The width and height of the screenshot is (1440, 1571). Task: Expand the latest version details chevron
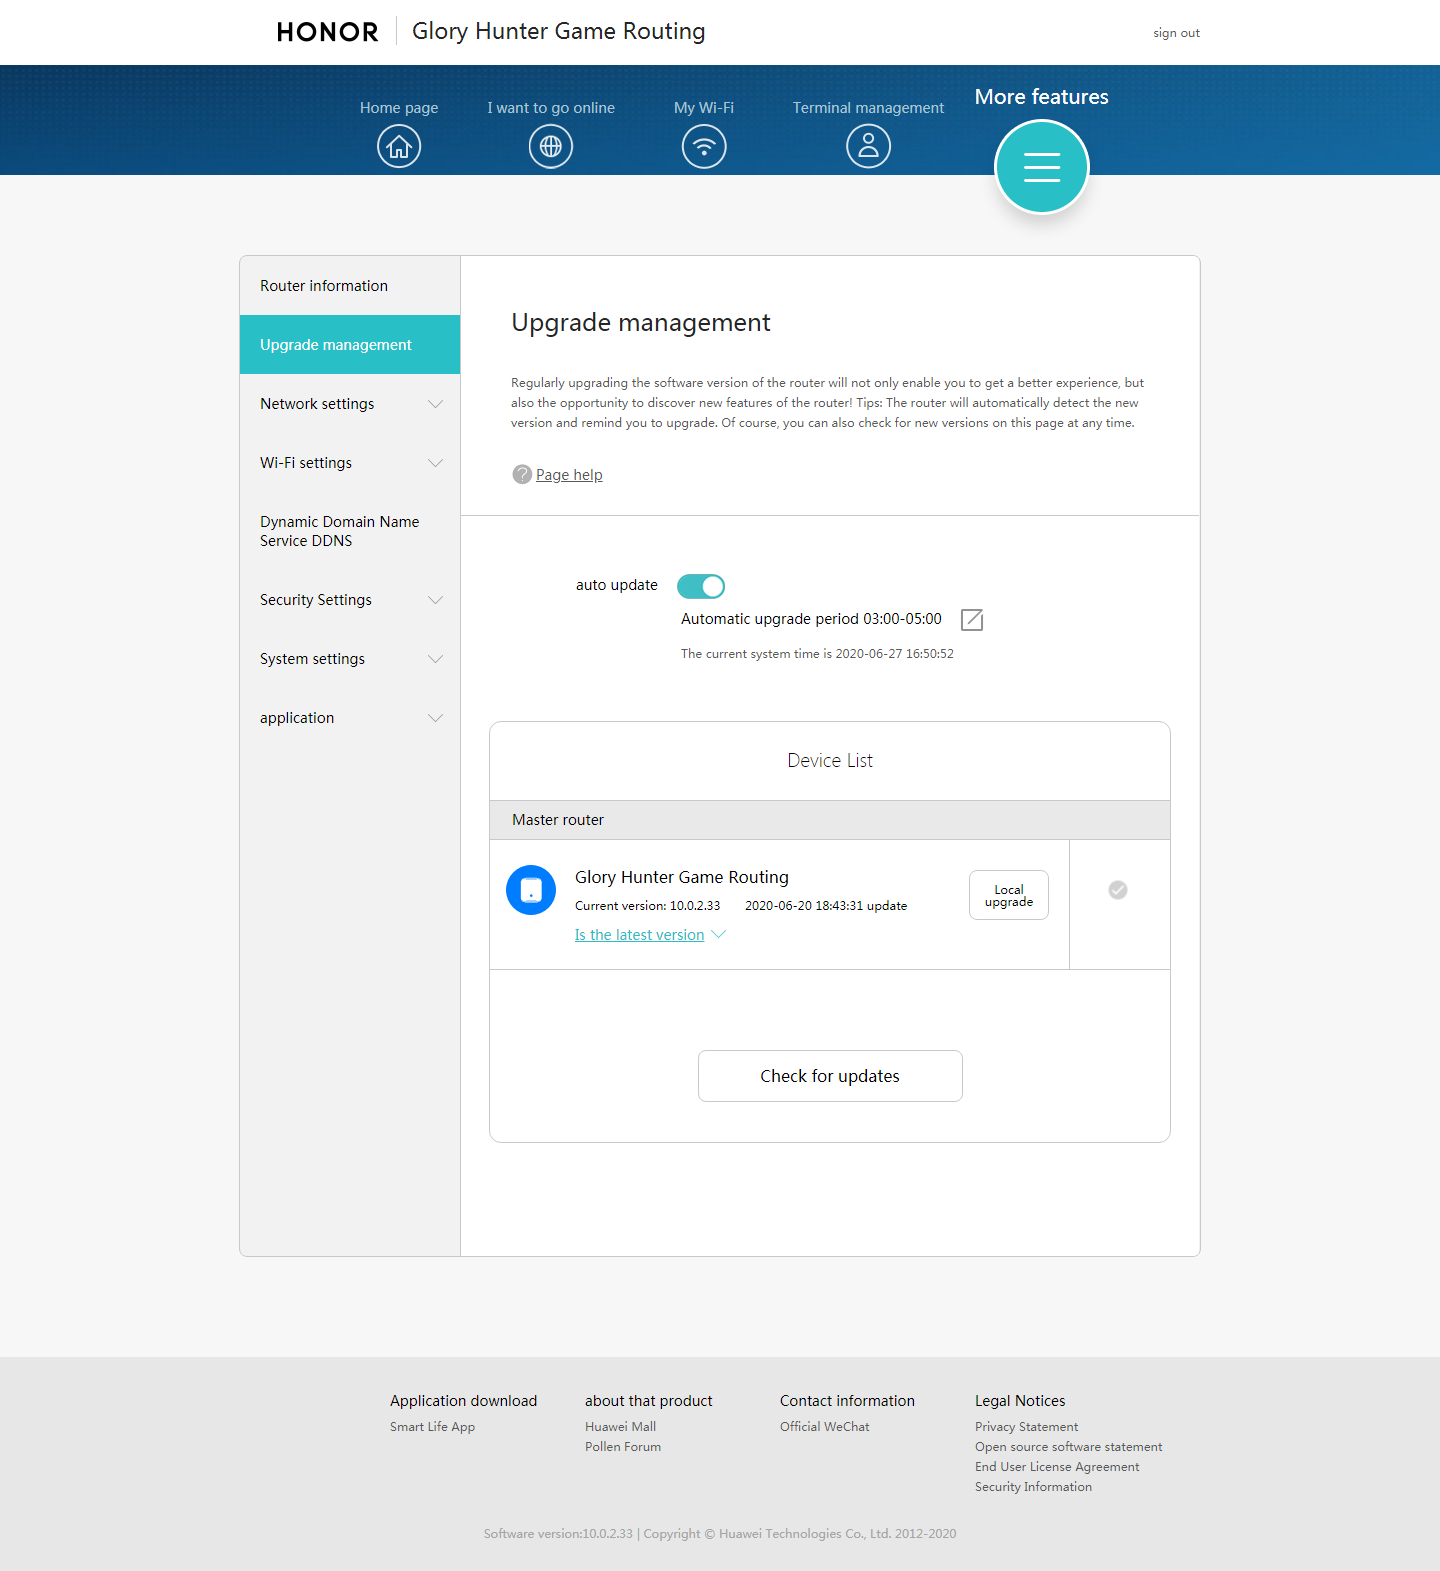(x=718, y=934)
